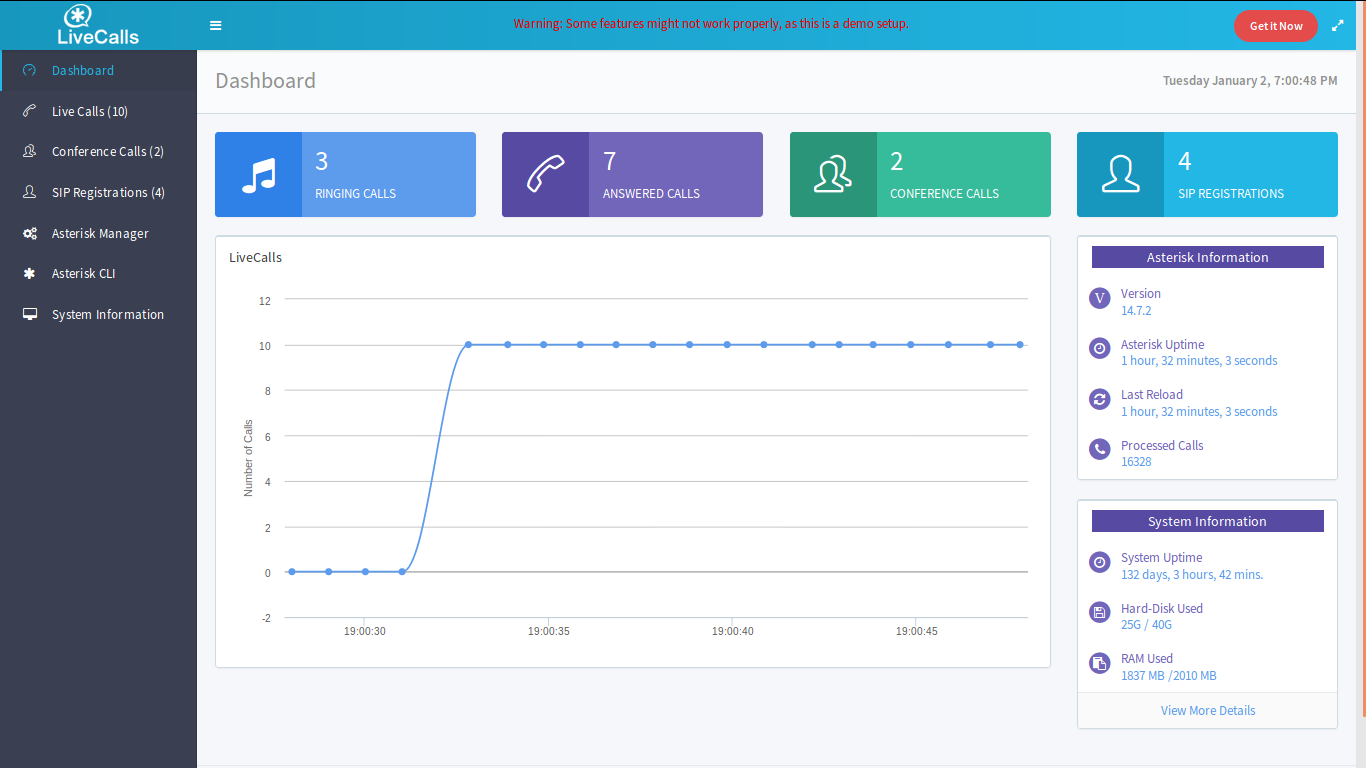Click View More Details link
Image resolution: width=1366 pixels, height=768 pixels.
coord(1208,710)
